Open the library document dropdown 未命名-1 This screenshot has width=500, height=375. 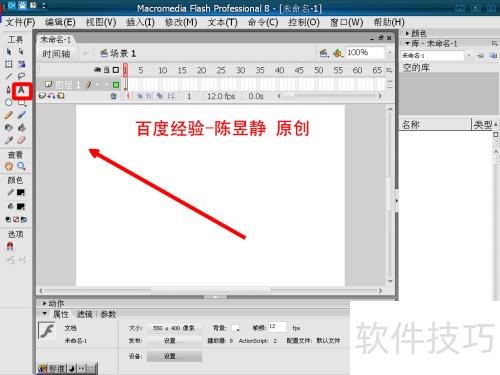469,55
